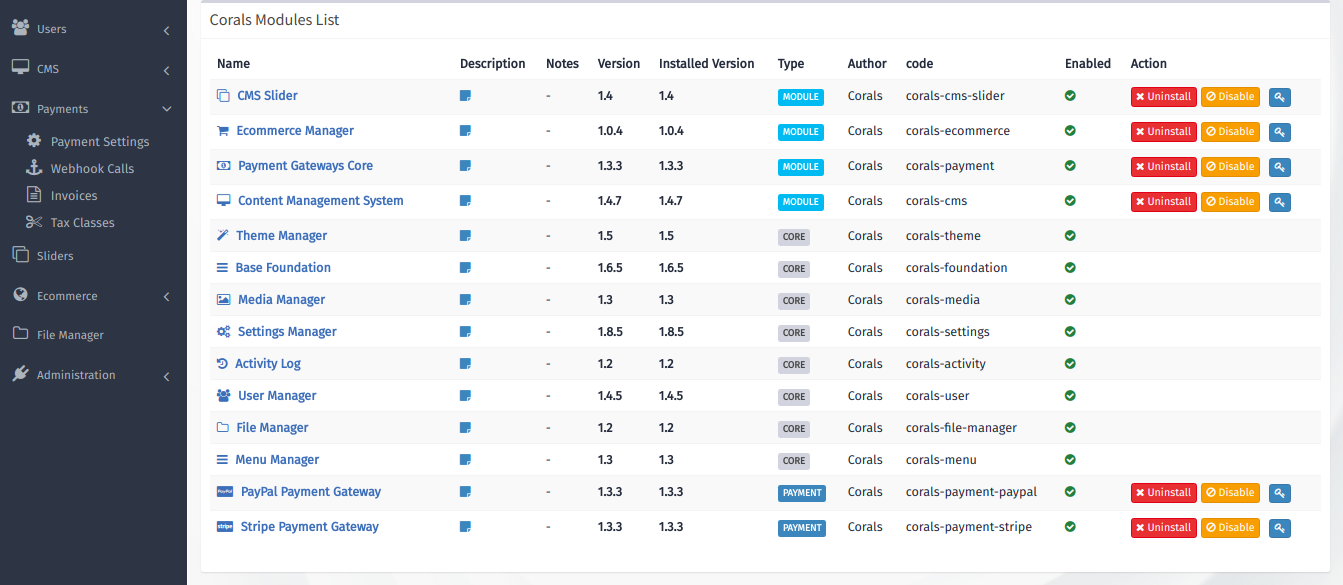Uninstall the PayPal Payment Gateway module
The height and width of the screenshot is (585, 1343).
[x=1163, y=493]
